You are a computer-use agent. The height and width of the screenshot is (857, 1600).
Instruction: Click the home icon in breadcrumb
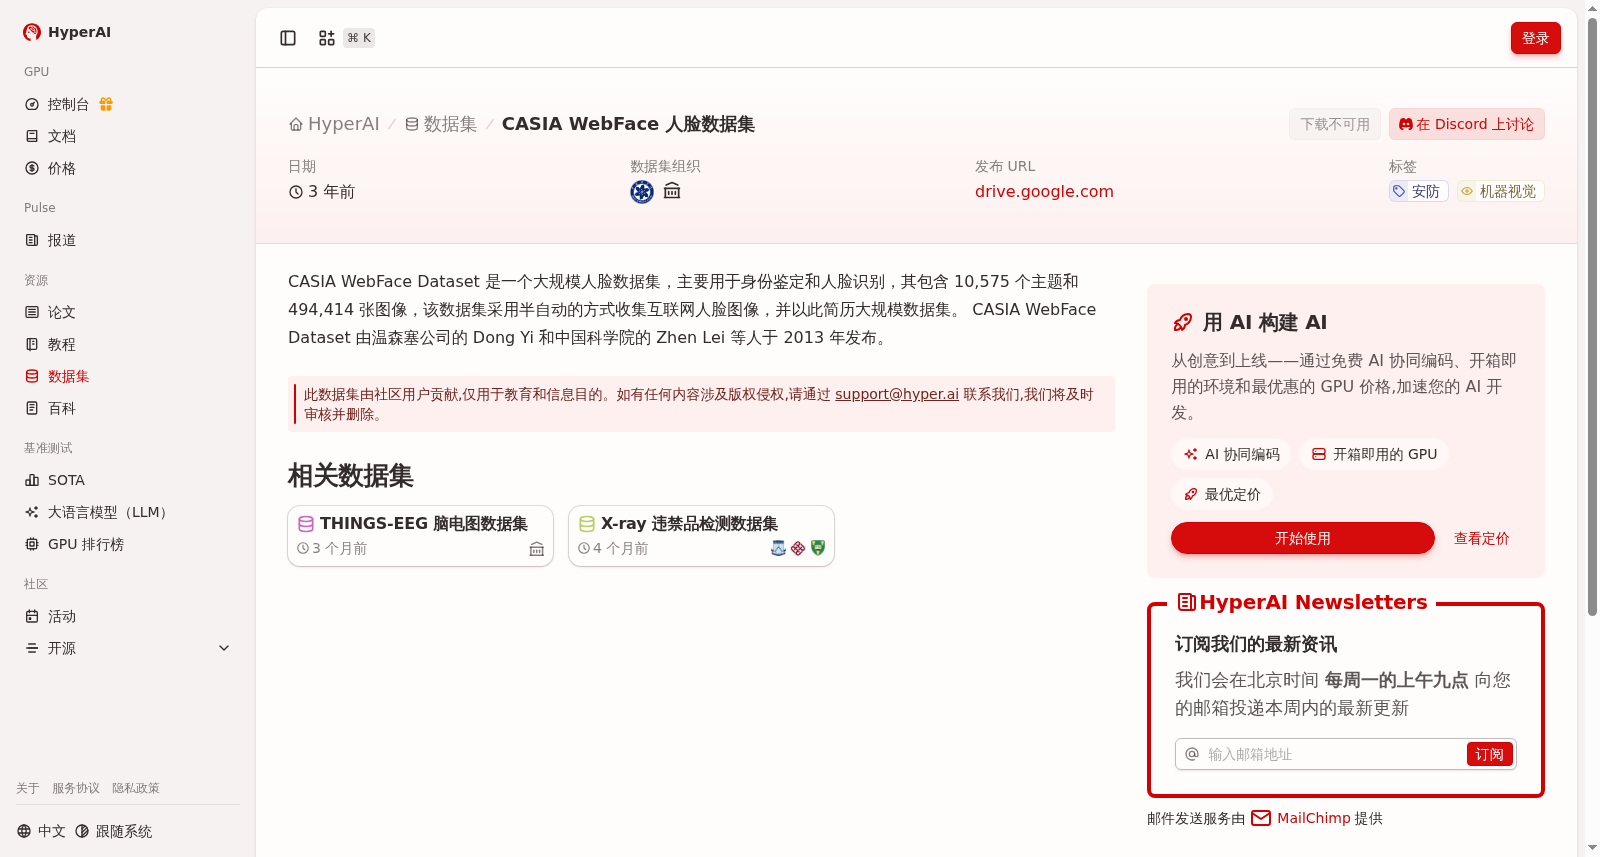[x=296, y=124]
